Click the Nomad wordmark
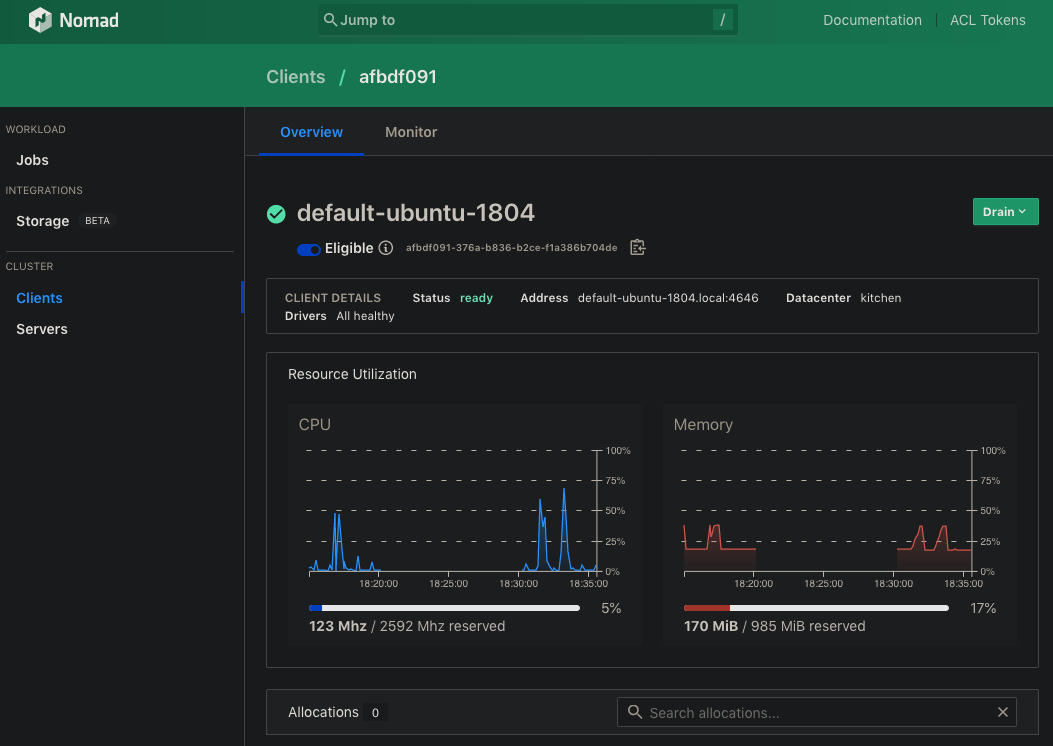 click(x=89, y=20)
